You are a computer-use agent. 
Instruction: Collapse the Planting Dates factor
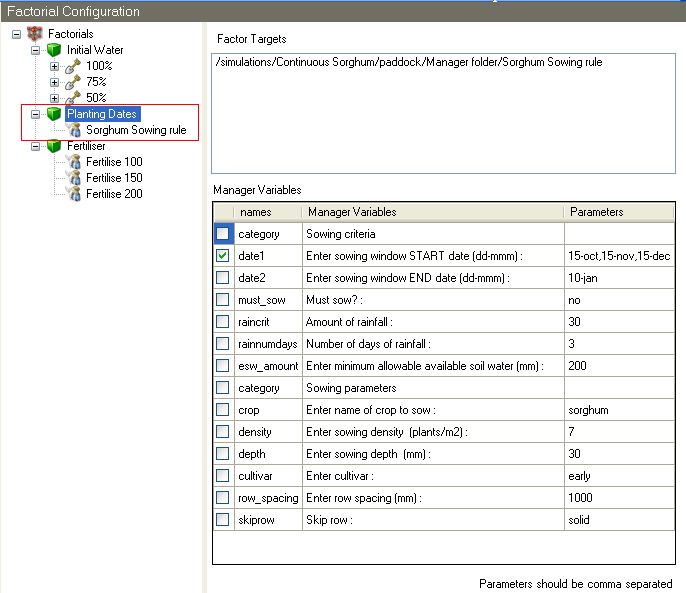pos(35,114)
